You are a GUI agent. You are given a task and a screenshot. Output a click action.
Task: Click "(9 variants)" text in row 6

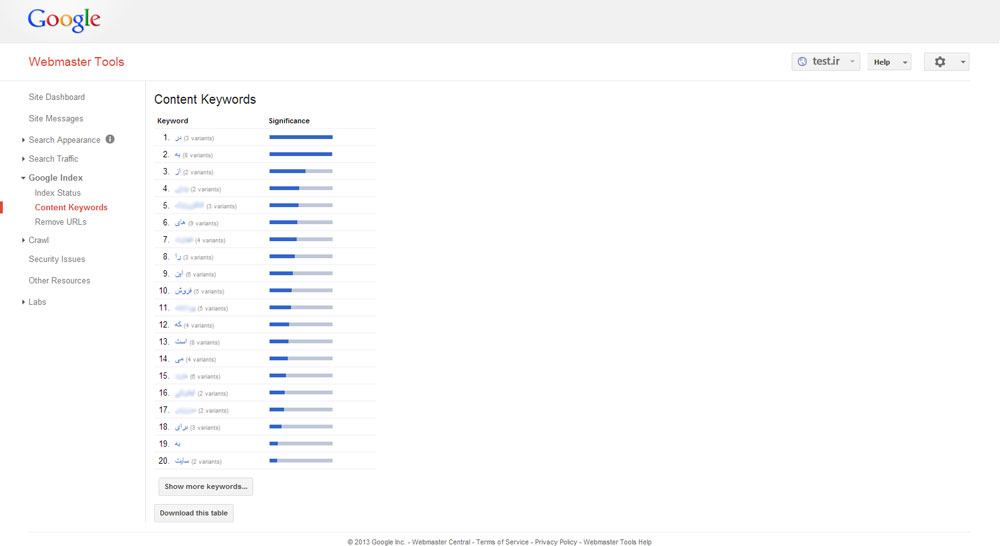203,223
